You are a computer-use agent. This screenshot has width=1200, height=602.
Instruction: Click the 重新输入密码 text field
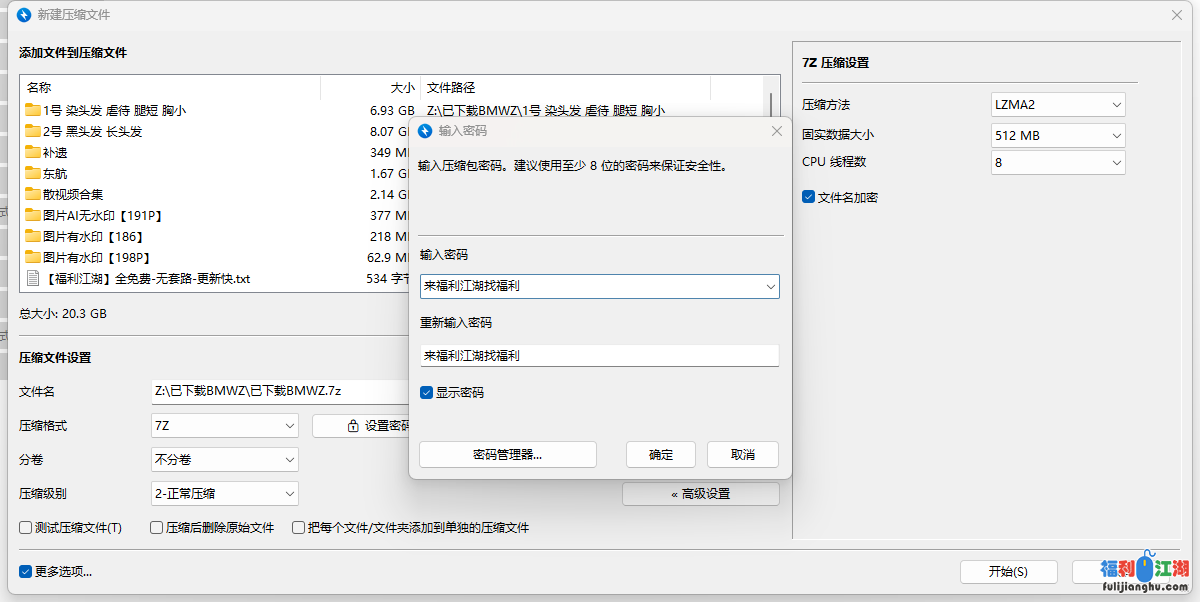599,356
